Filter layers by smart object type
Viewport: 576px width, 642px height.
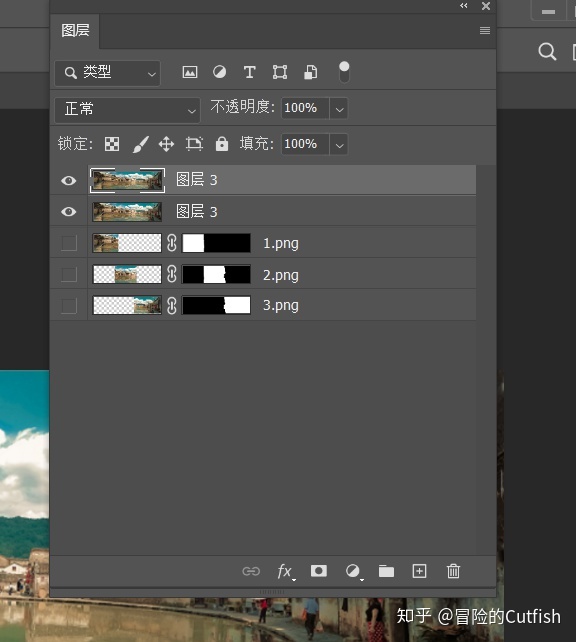(310, 72)
